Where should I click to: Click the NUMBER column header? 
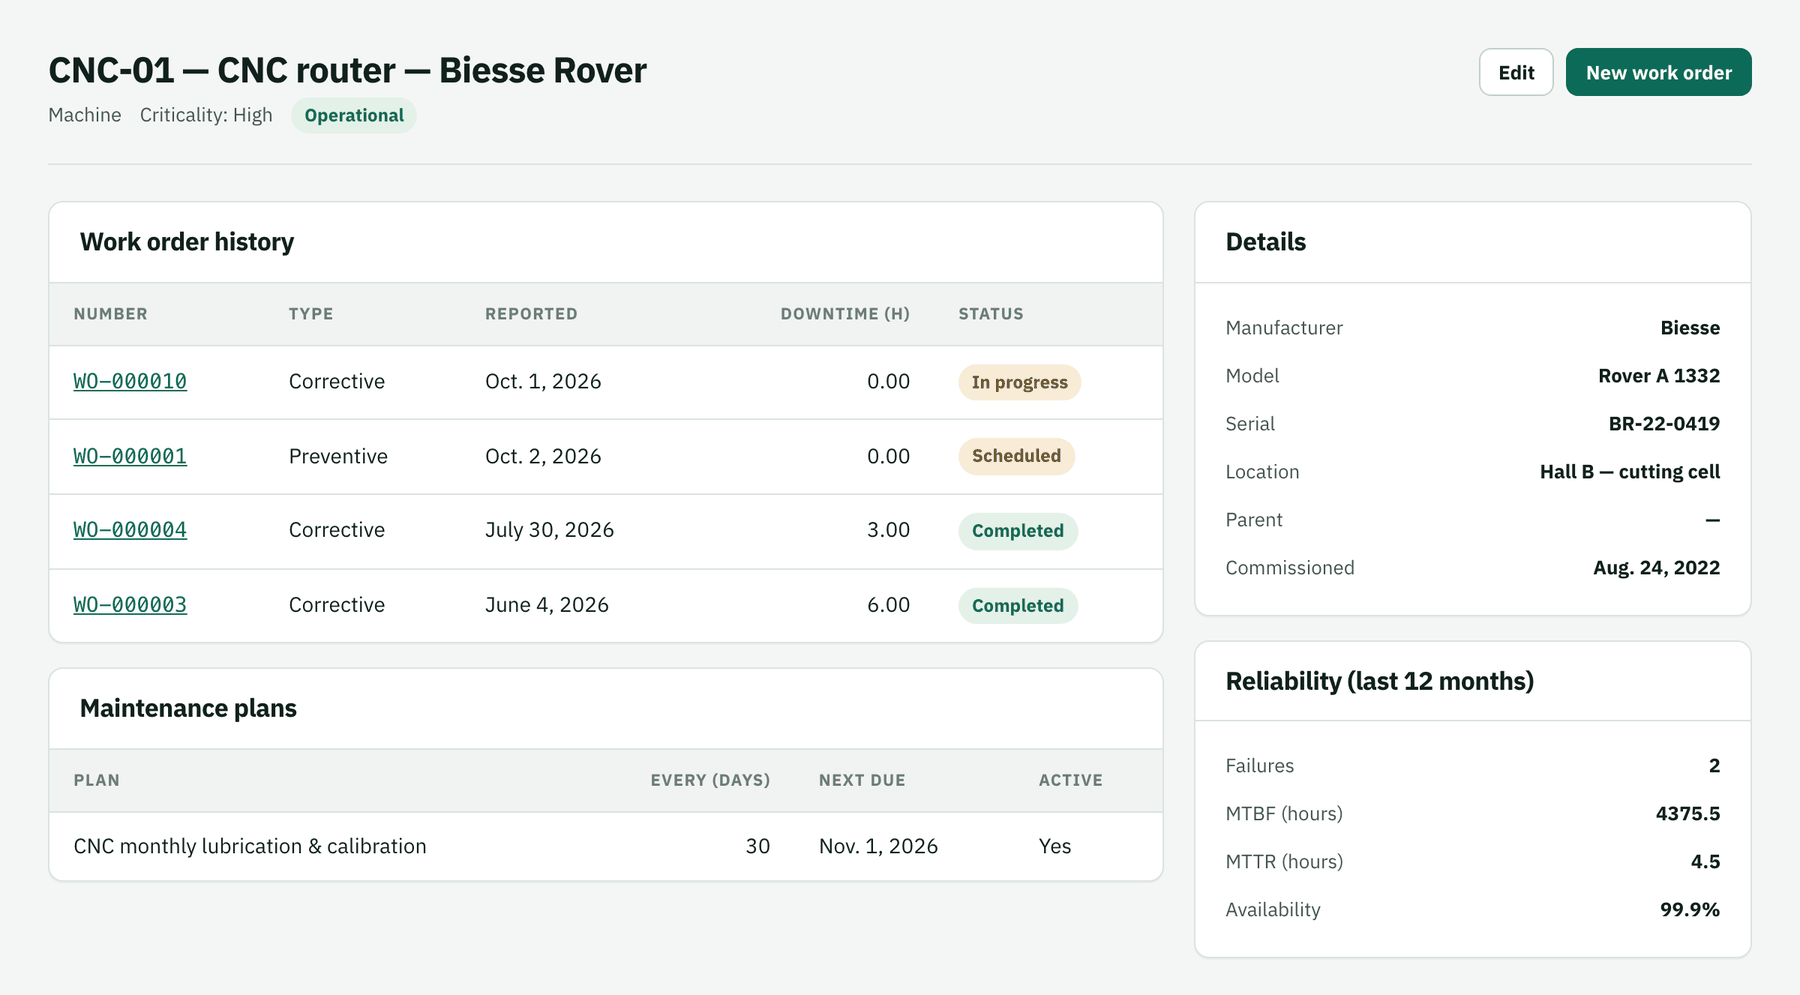point(110,314)
